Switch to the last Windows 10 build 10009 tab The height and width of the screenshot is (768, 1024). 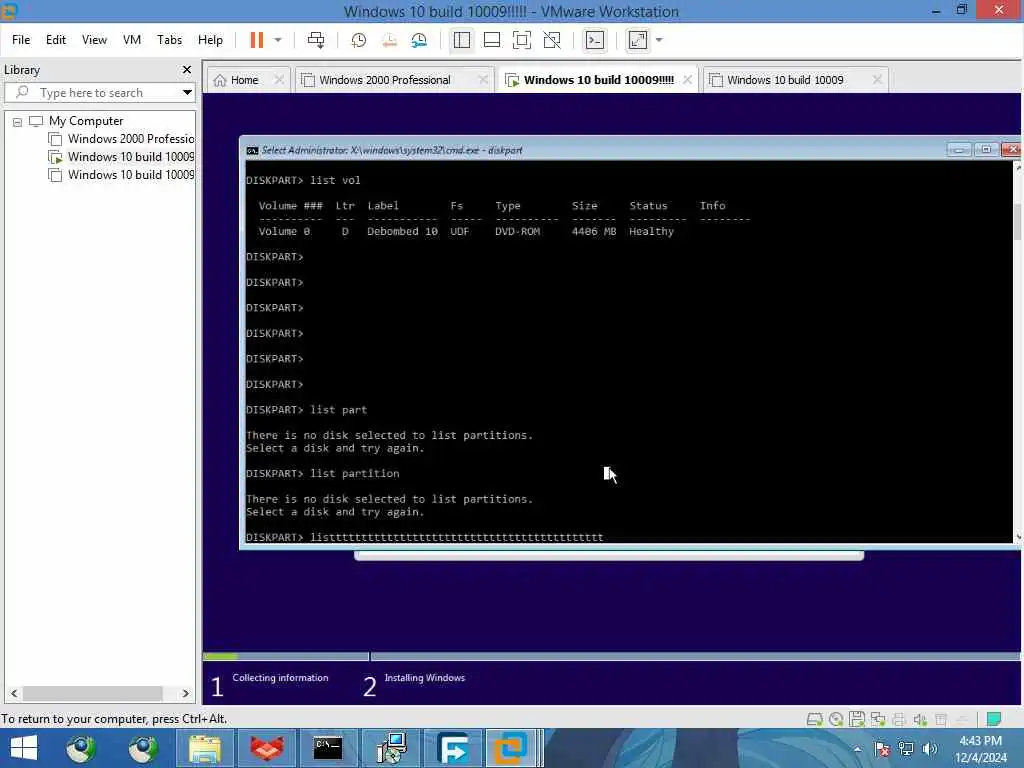coord(786,80)
